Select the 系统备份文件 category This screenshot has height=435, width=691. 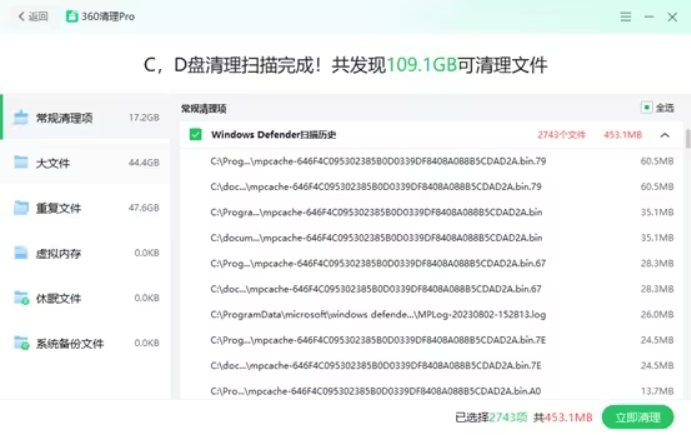[86, 343]
